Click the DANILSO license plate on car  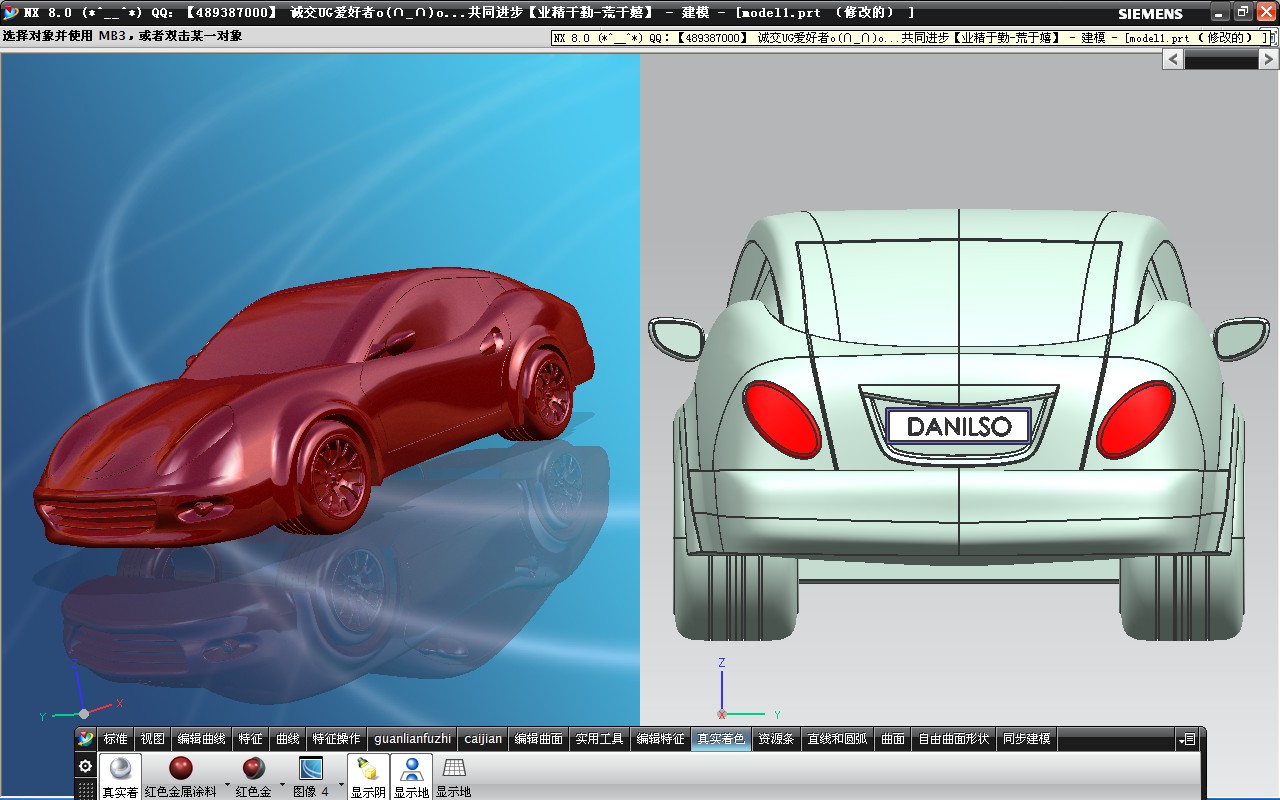pyautogui.click(x=958, y=426)
